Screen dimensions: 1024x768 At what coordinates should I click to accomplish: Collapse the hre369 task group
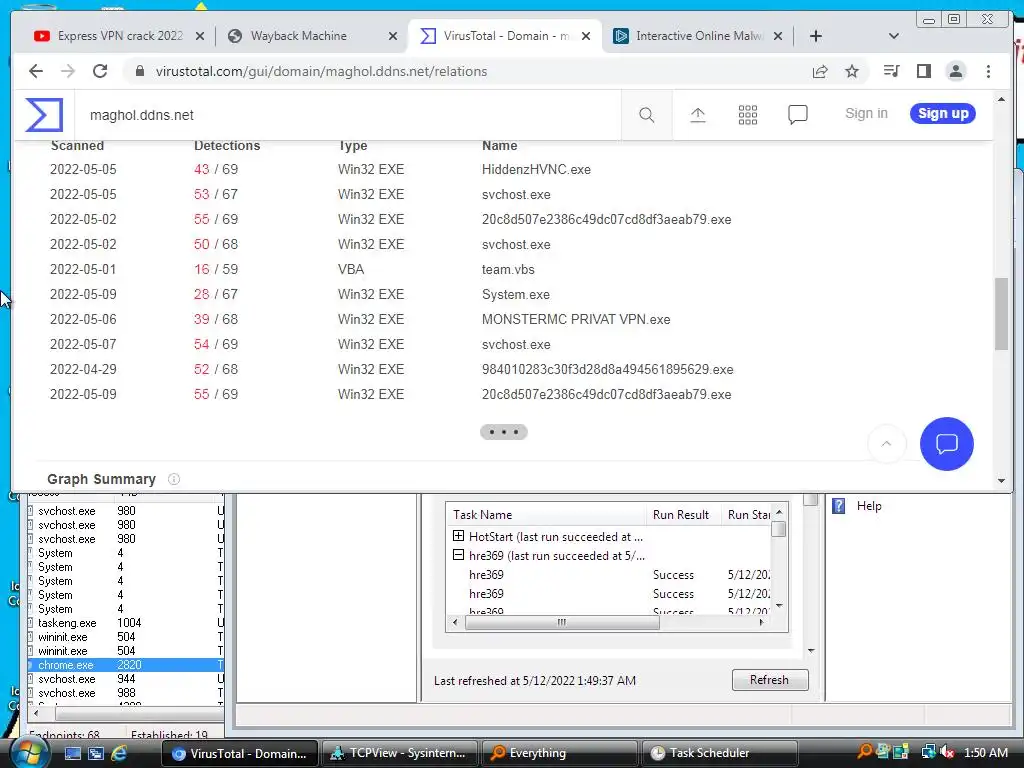458,555
